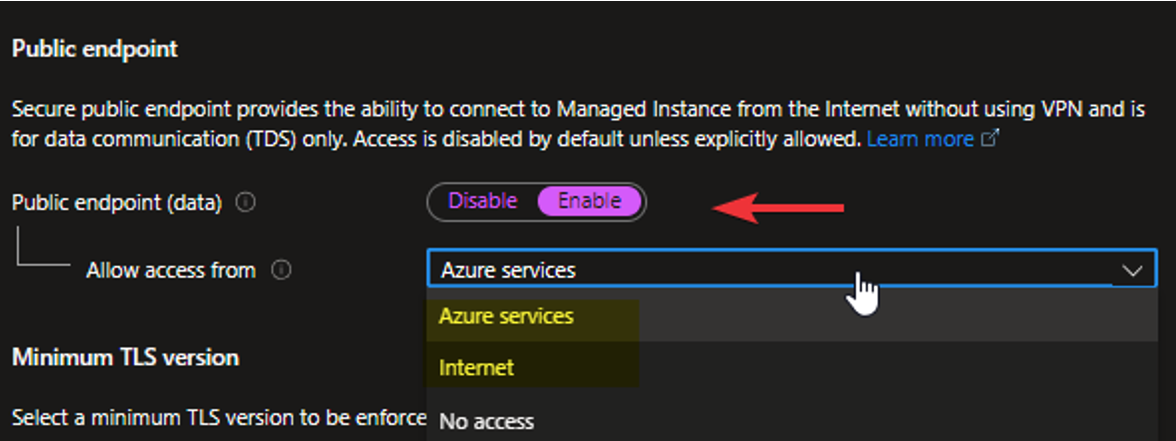
Task: Choose Internet from the dropdown list
Action: (x=476, y=368)
